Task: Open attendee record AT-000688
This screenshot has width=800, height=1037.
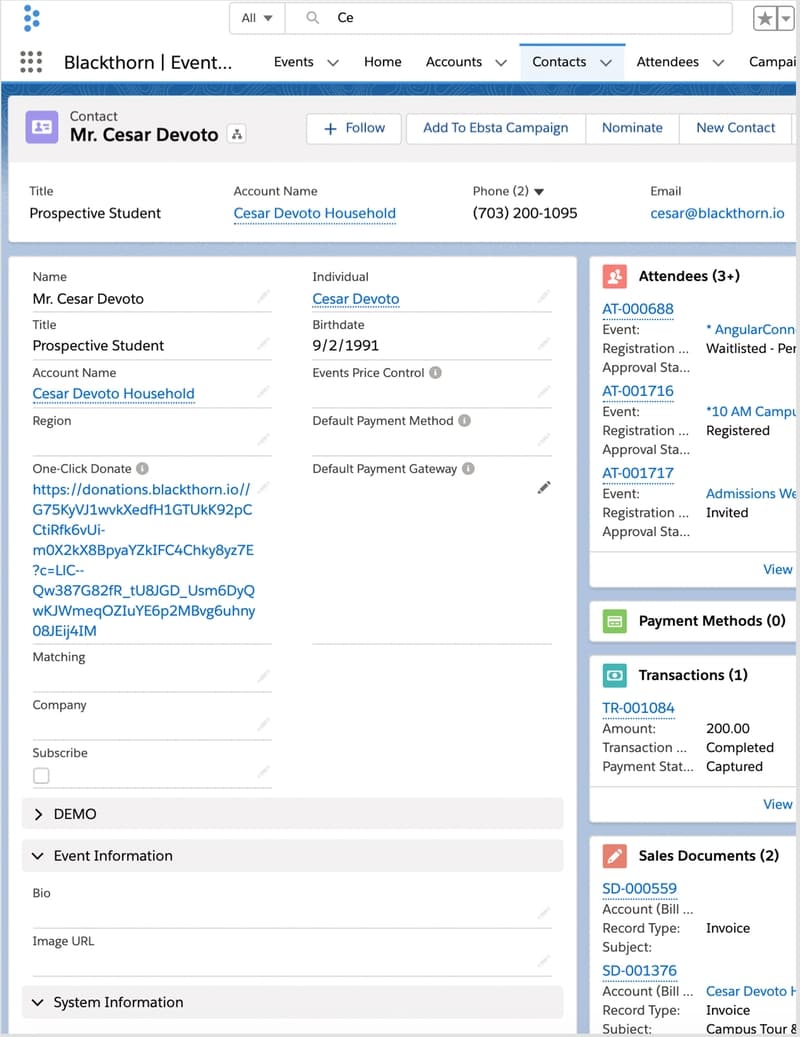Action: pos(637,309)
